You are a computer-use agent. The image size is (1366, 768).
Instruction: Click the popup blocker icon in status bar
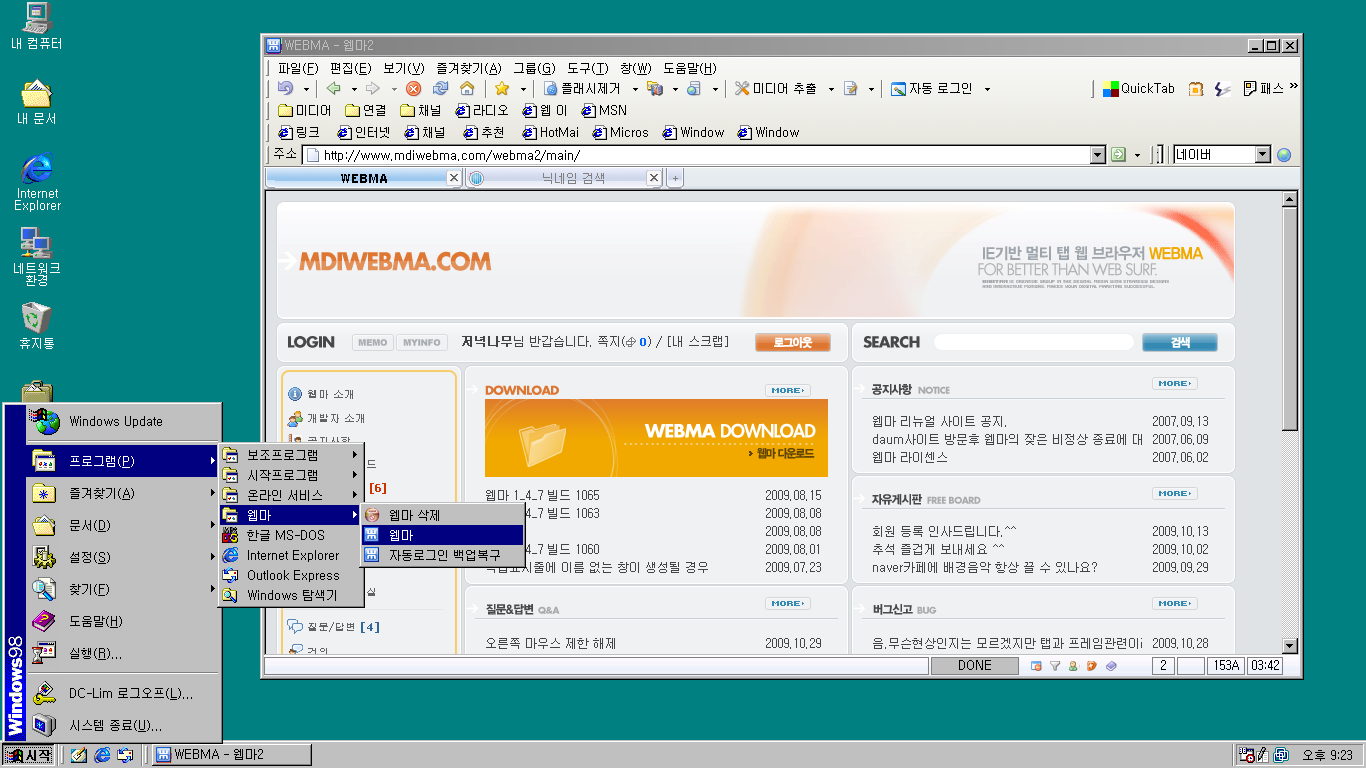click(1036, 666)
